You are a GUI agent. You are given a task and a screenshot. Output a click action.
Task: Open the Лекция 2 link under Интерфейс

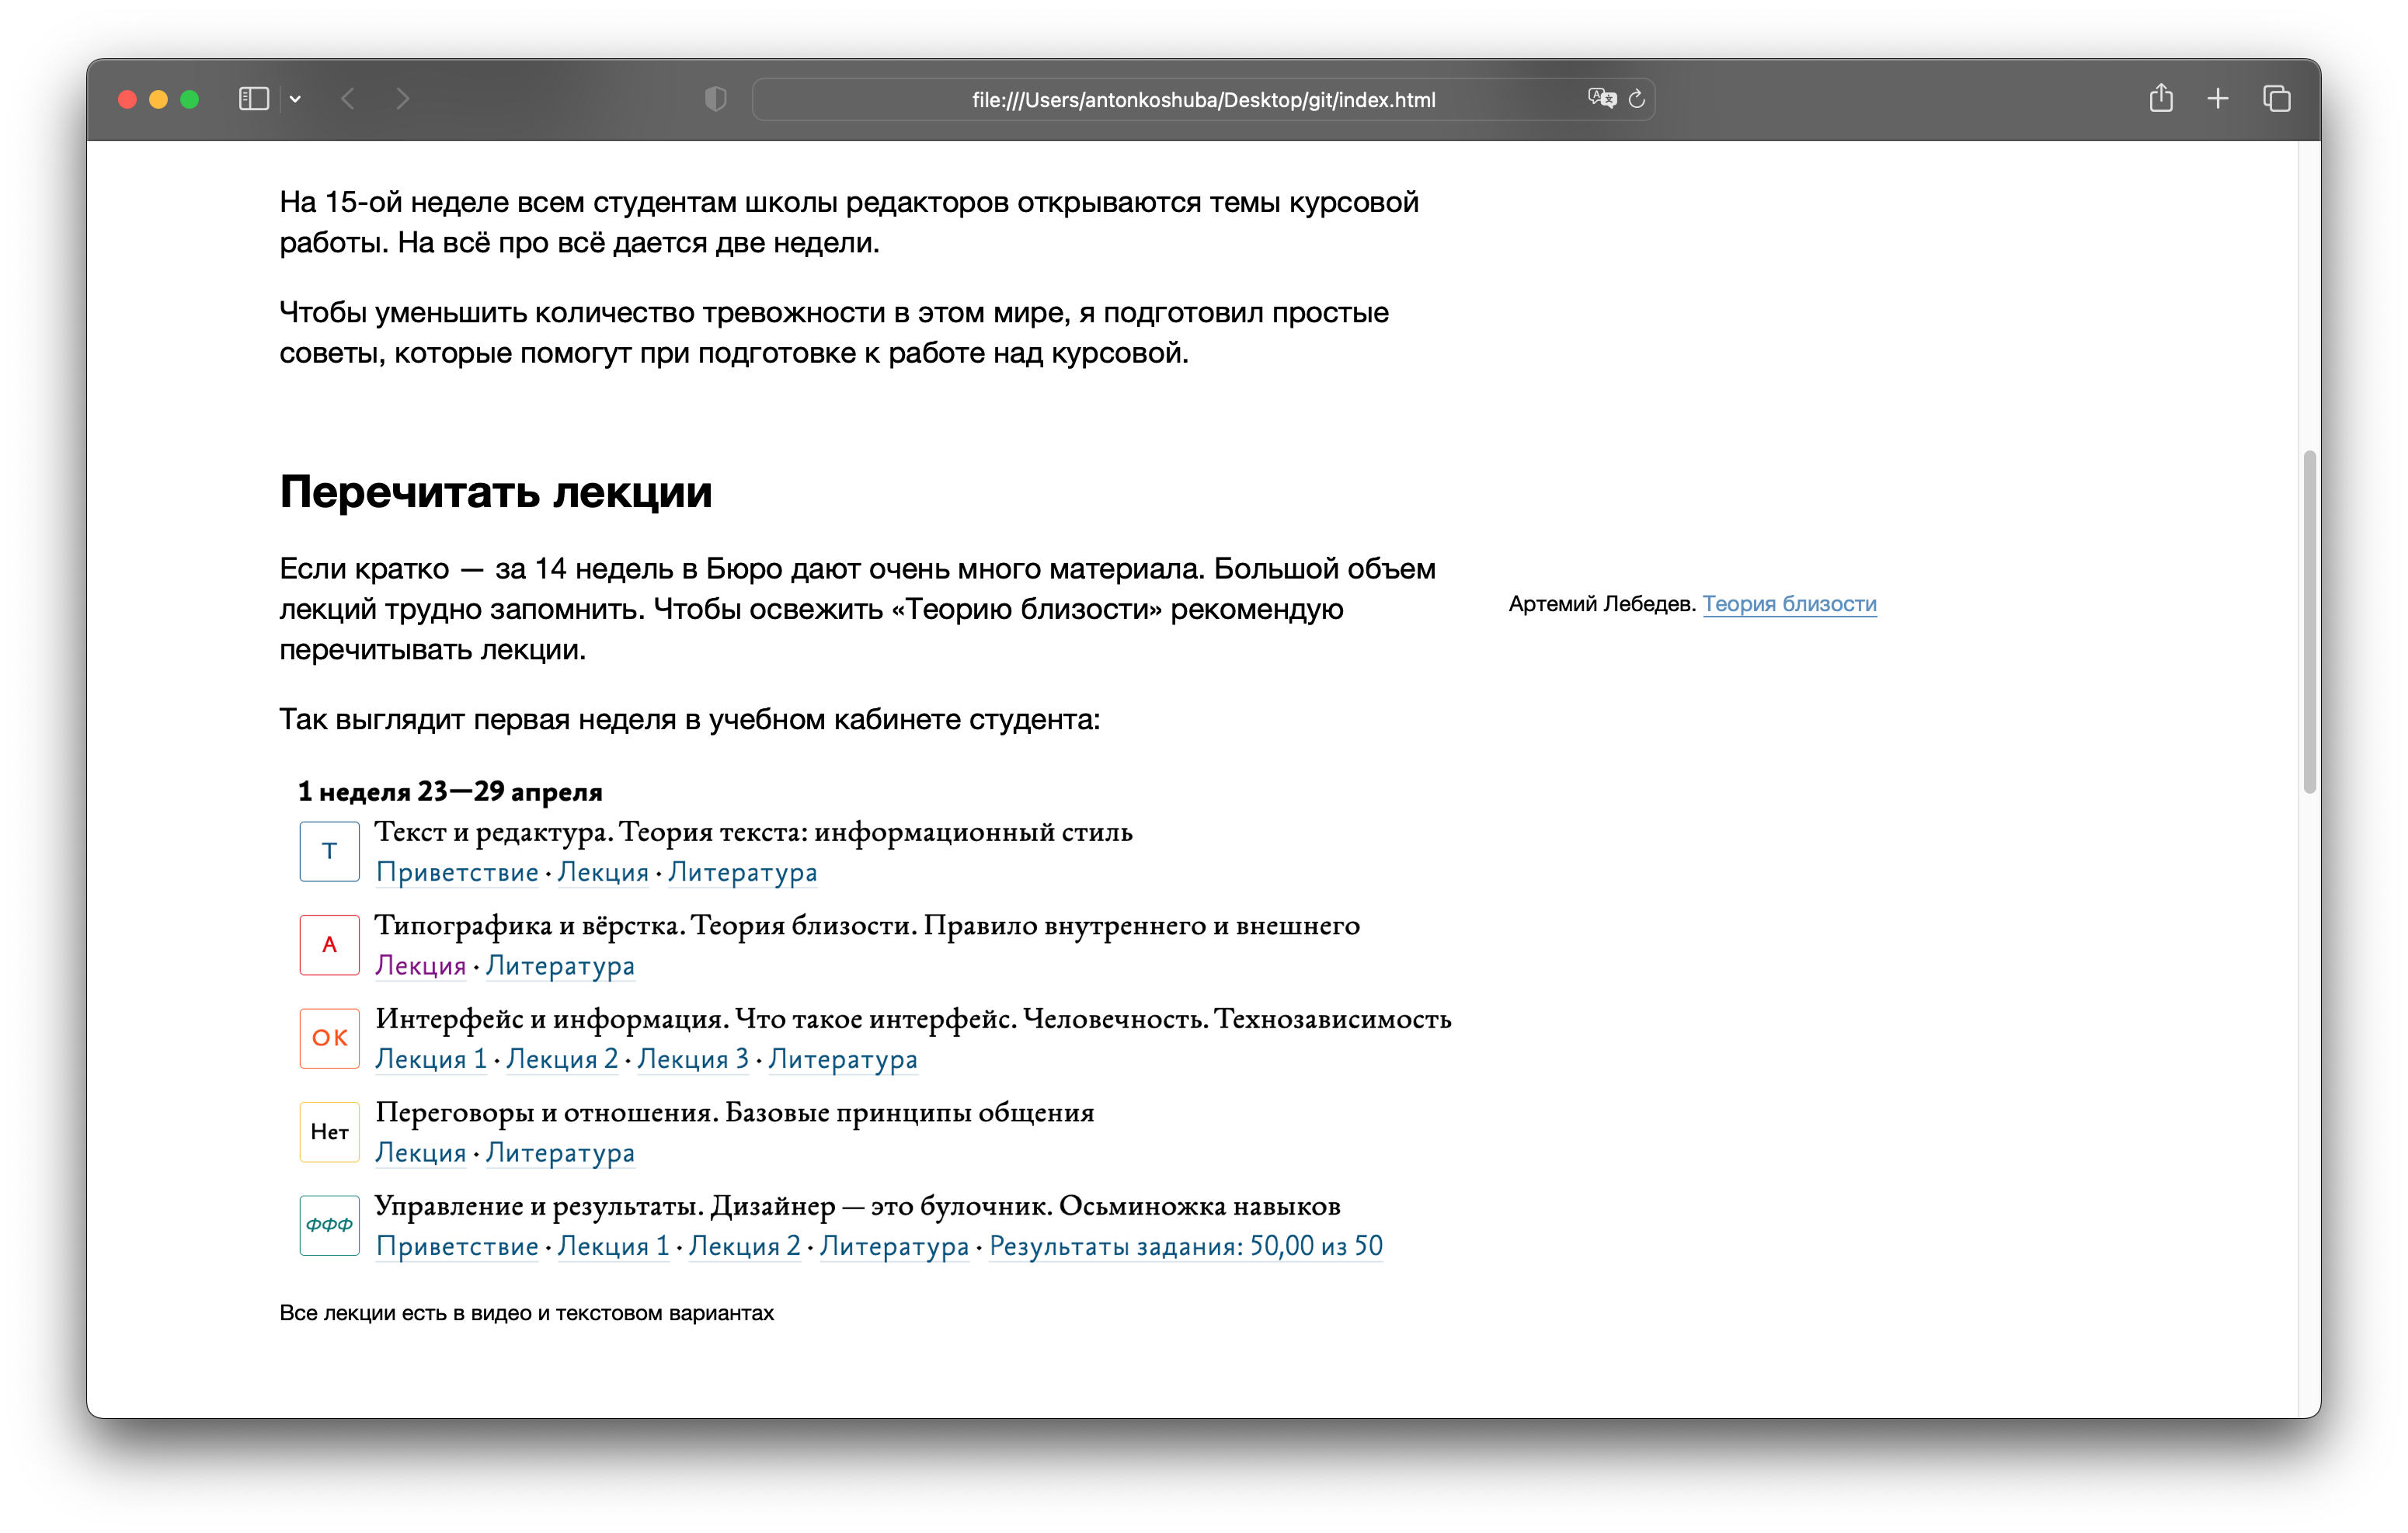pos(562,1059)
